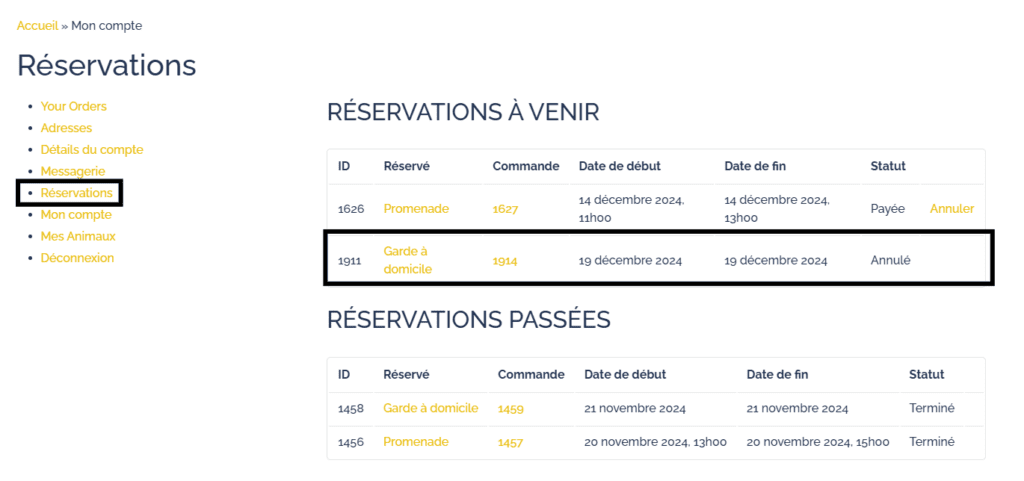Open order number 1914
Image resolution: width=1024 pixels, height=481 pixels.
tap(505, 261)
